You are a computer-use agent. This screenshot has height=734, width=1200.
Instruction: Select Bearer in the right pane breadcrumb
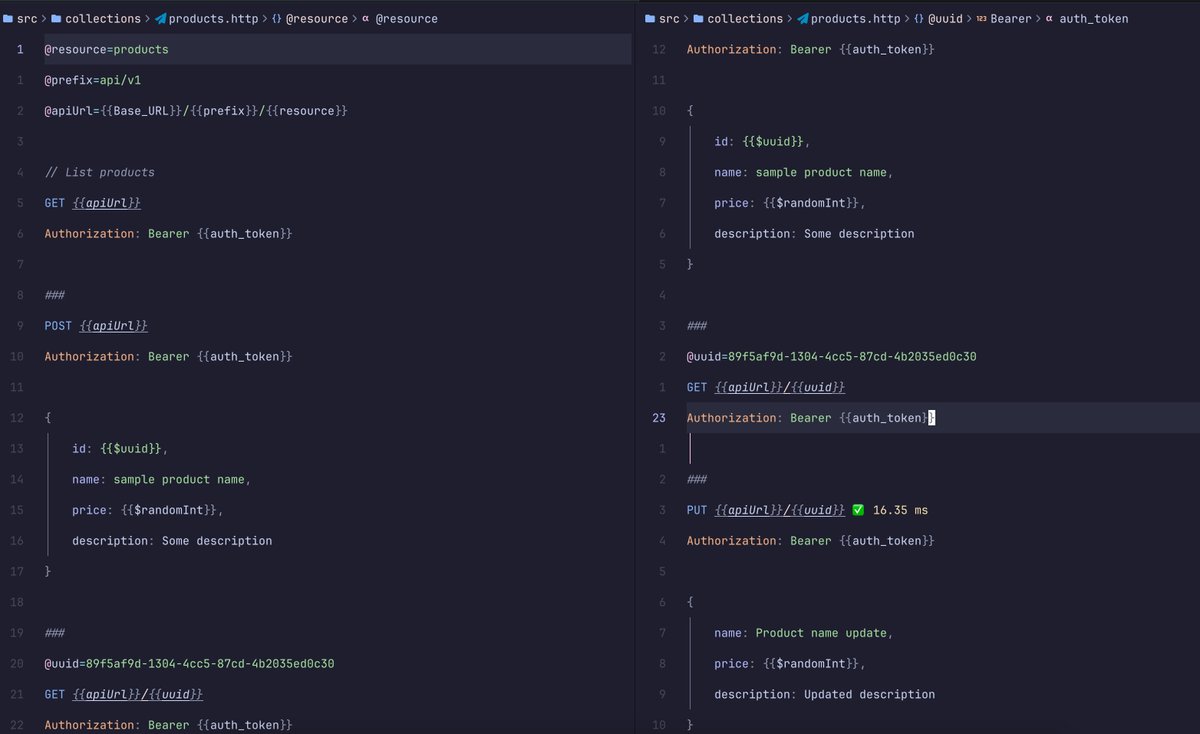[x=1011, y=18]
